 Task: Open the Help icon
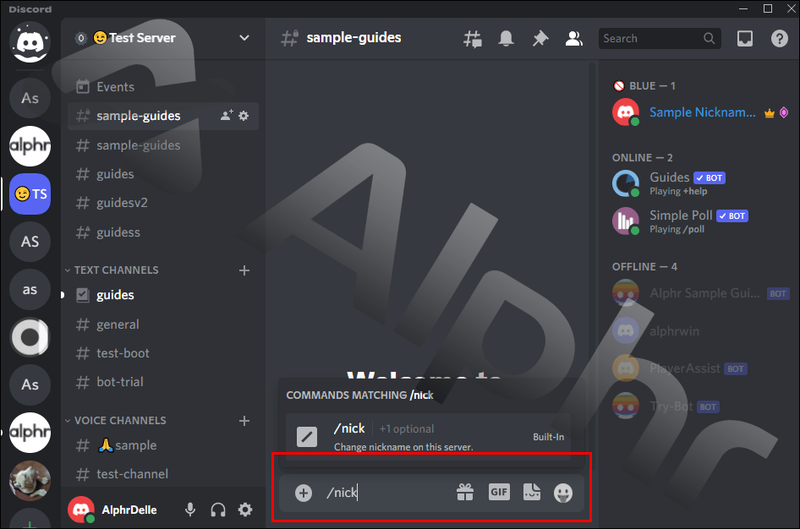coord(779,38)
